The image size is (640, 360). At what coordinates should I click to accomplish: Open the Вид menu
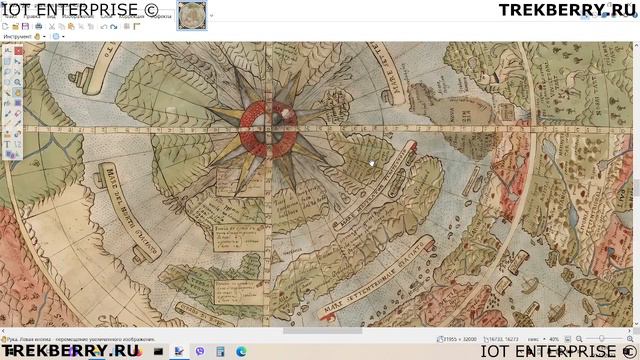tap(51, 16)
